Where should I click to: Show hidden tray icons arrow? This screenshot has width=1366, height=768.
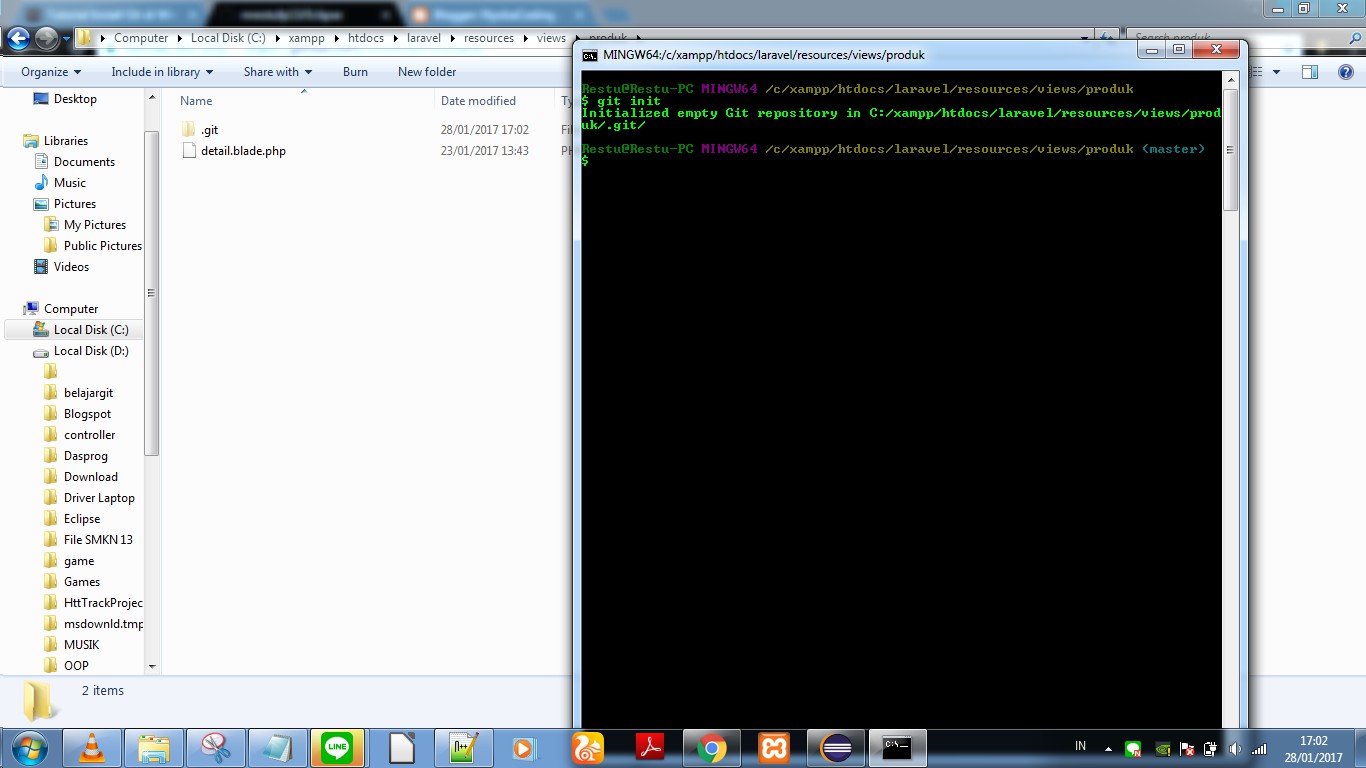(x=1108, y=748)
